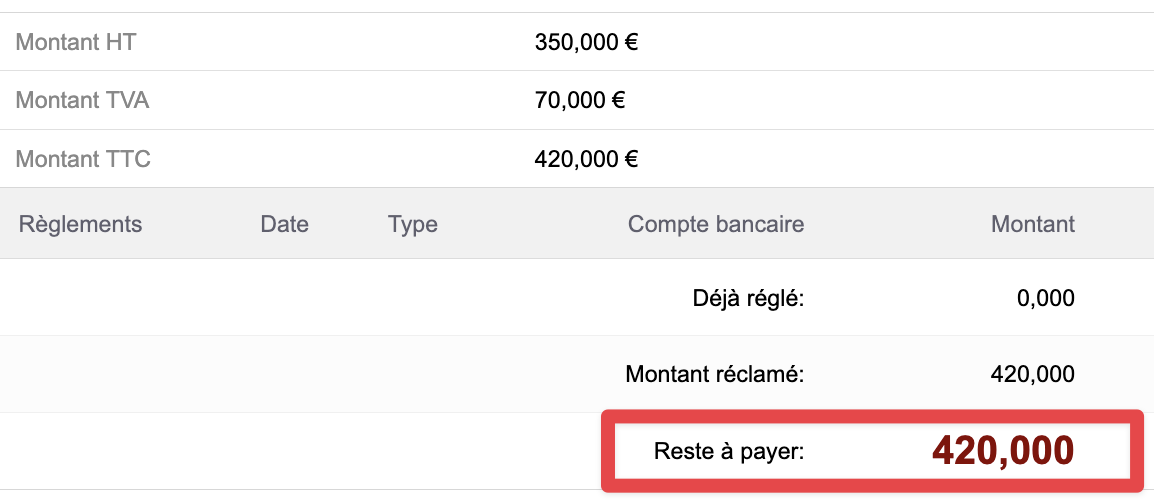This screenshot has width=1156, height=500.
Task: Click the Montant réclamé label
Action: [715, 375]
